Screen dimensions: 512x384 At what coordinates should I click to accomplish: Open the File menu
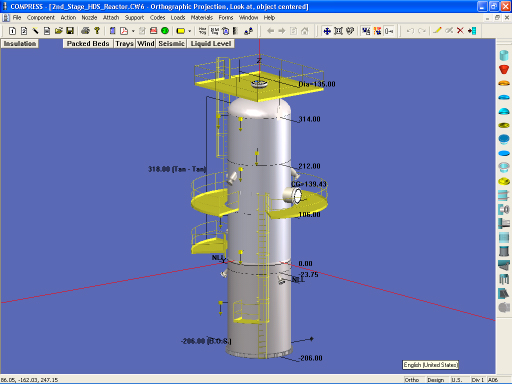point(17,18)
